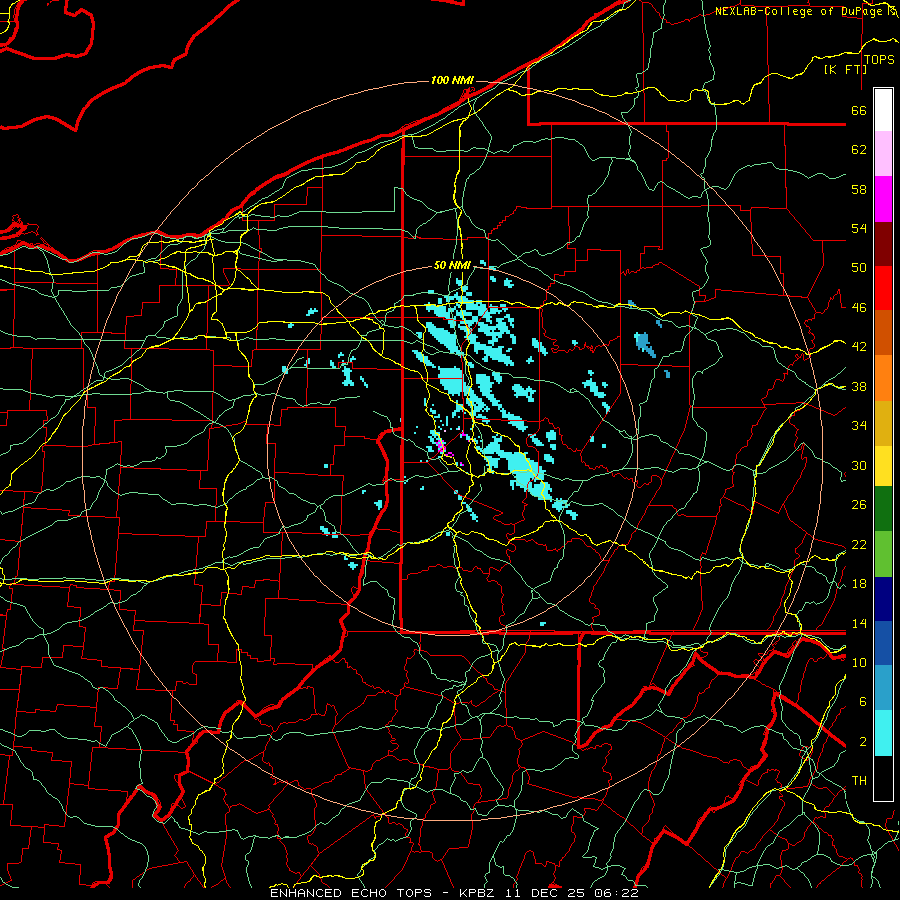Click the magenta 58 kft legend swatch
Image resolution: width=900 pixels, height=900 pixels.
tap(883, 199)
